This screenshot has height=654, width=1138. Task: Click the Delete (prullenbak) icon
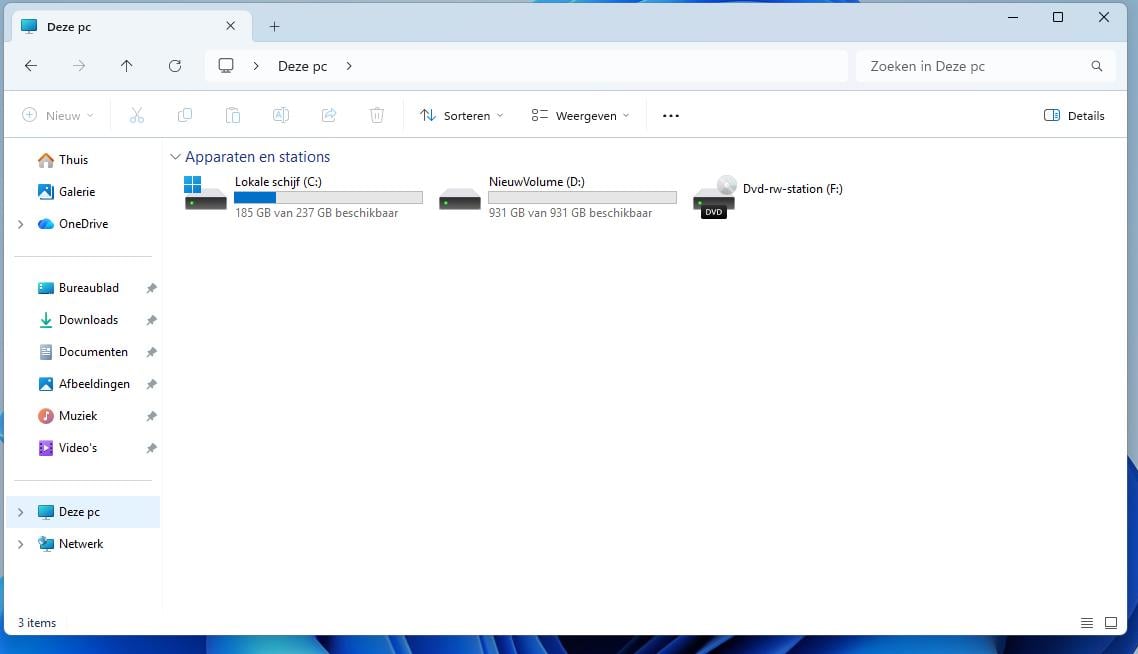click(377, 115)
